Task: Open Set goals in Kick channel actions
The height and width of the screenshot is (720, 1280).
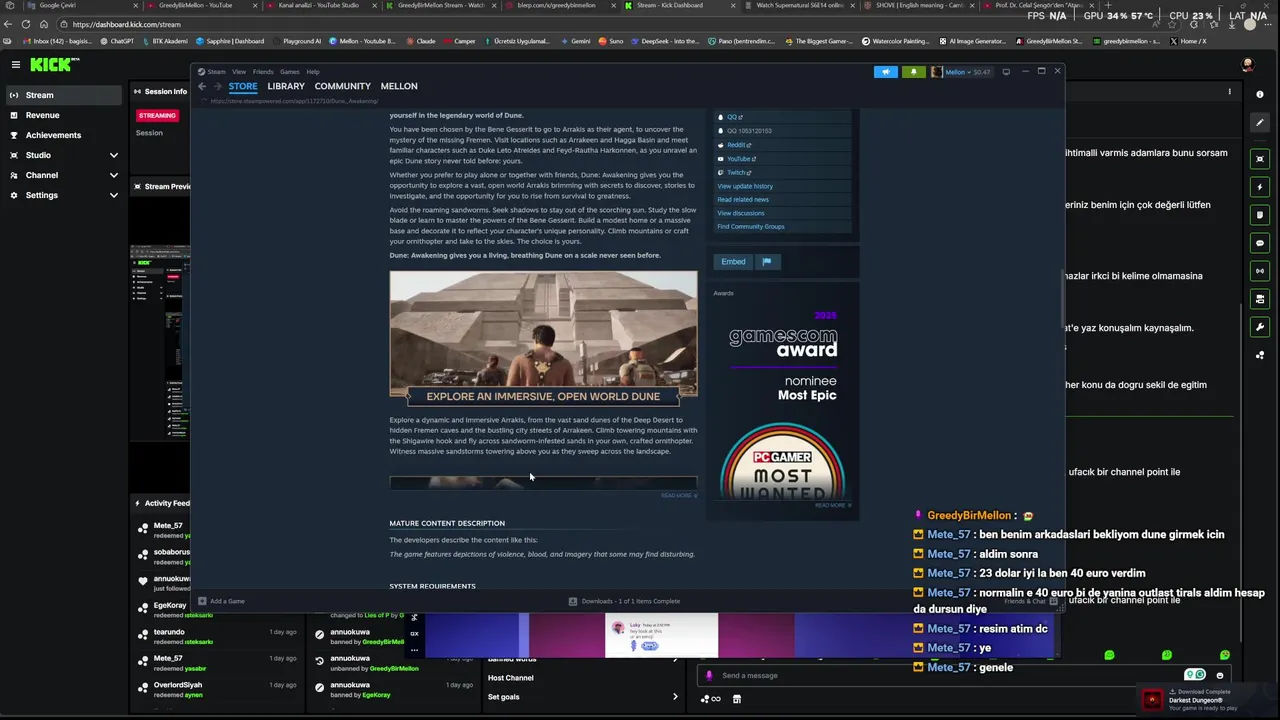Action: (x=582, y=697)
